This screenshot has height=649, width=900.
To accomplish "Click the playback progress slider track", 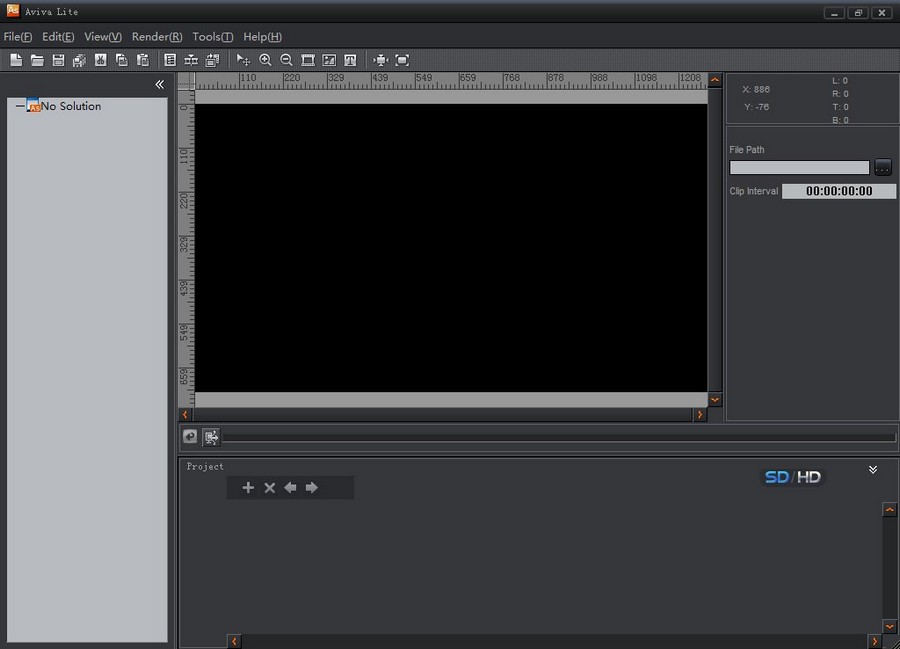I will pos(559,437).
